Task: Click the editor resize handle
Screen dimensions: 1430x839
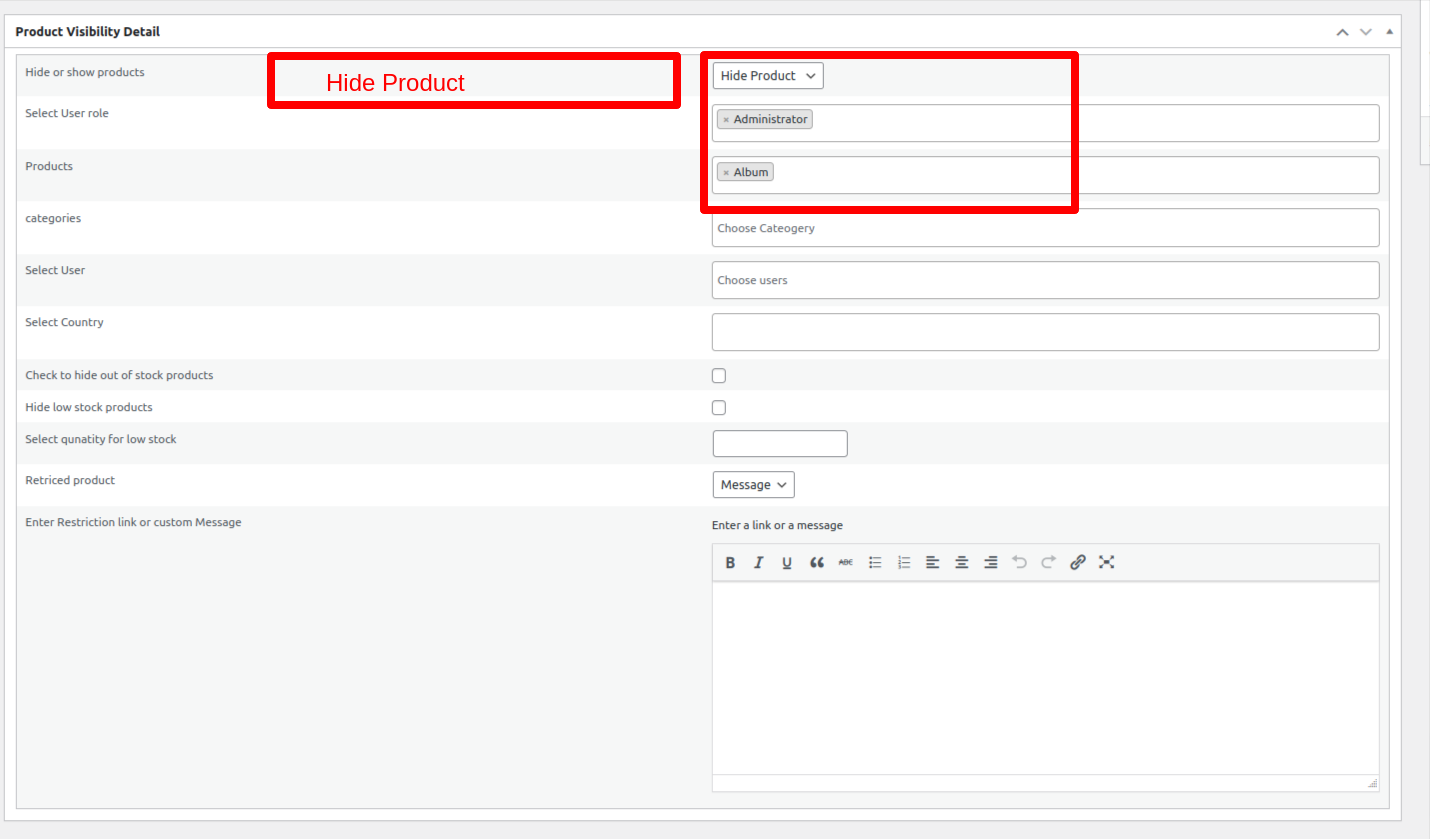Action: (1372, 783)
